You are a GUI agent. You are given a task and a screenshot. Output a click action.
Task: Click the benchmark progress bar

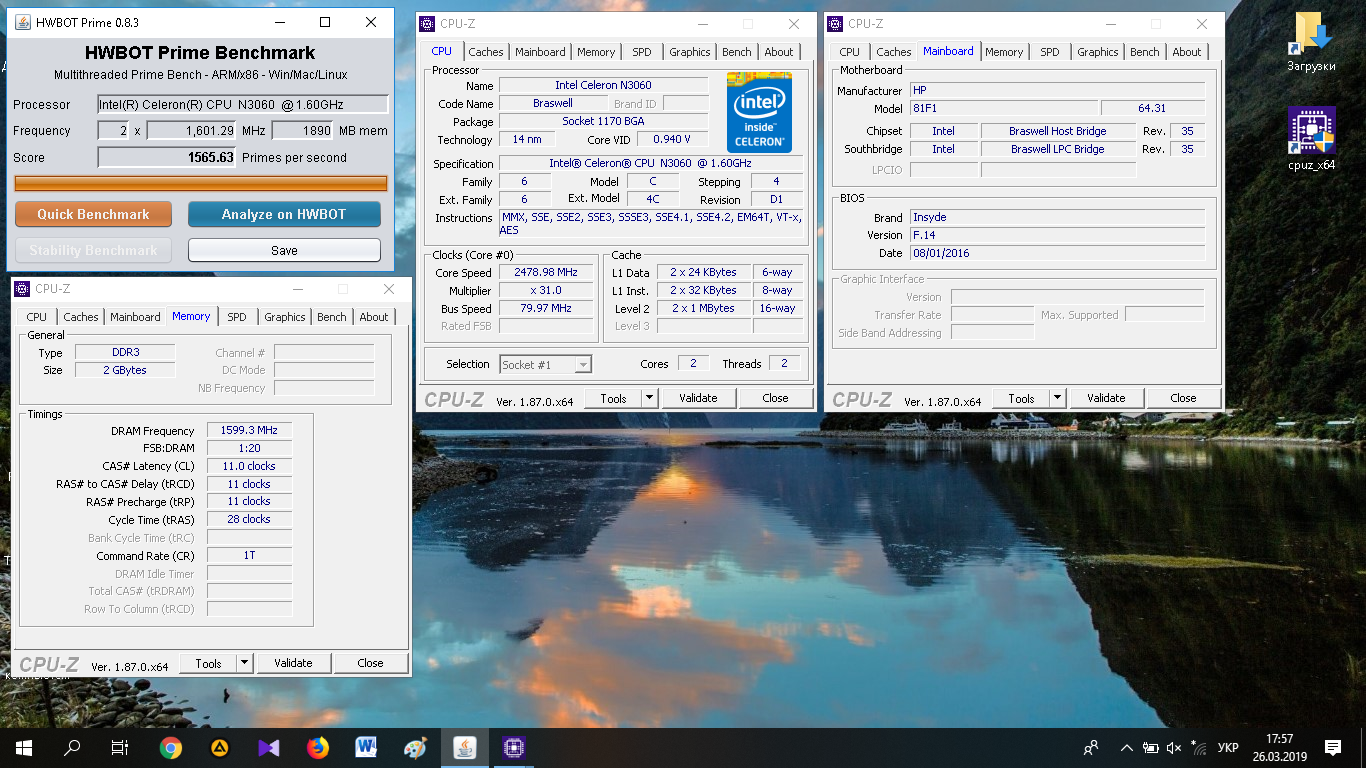click(x=201, y=183)
